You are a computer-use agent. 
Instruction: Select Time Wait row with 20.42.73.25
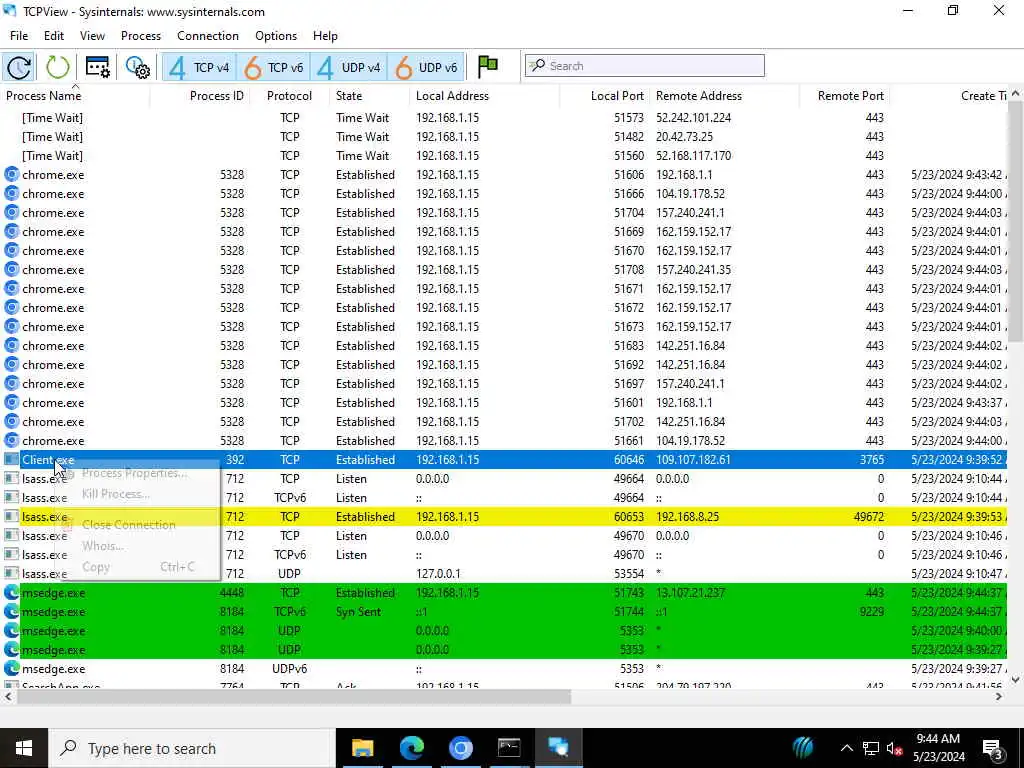pos(503,136)
